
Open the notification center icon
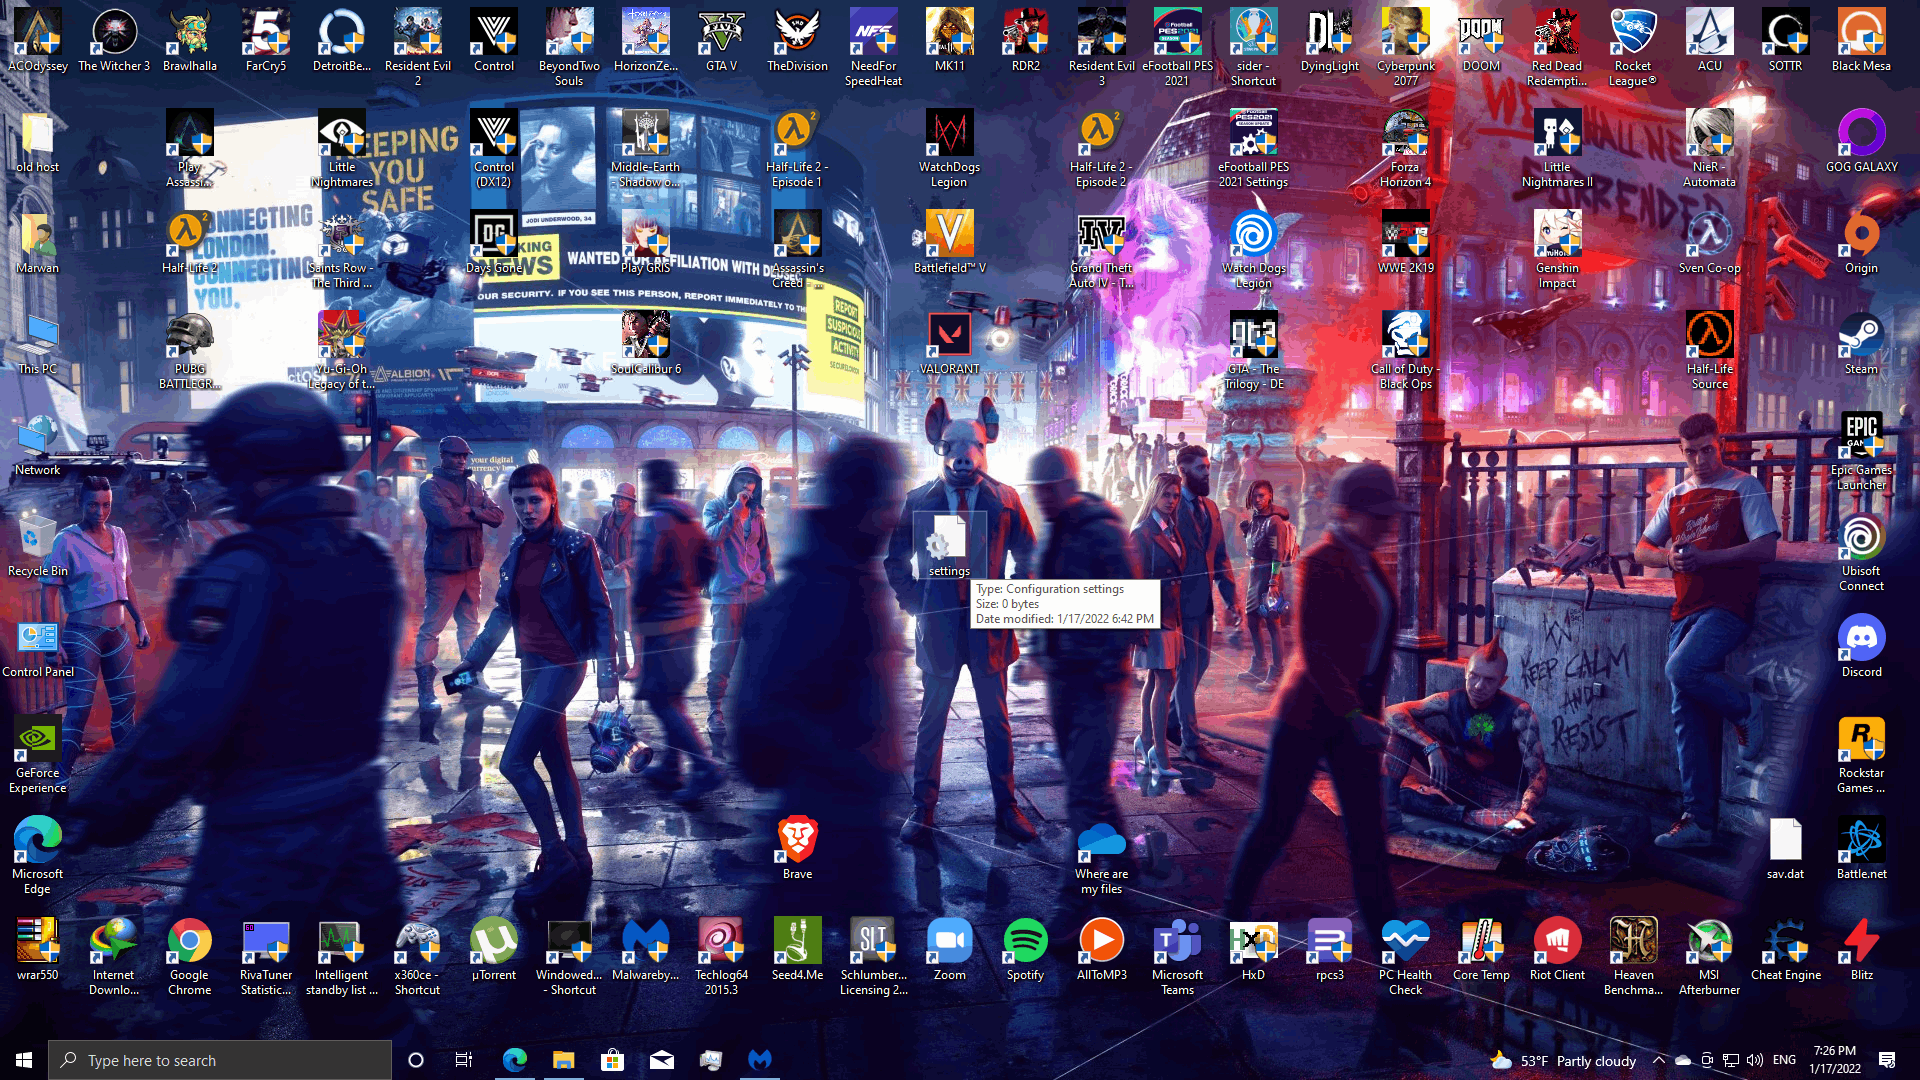pyautogui.click(x=1887, y=1060)
